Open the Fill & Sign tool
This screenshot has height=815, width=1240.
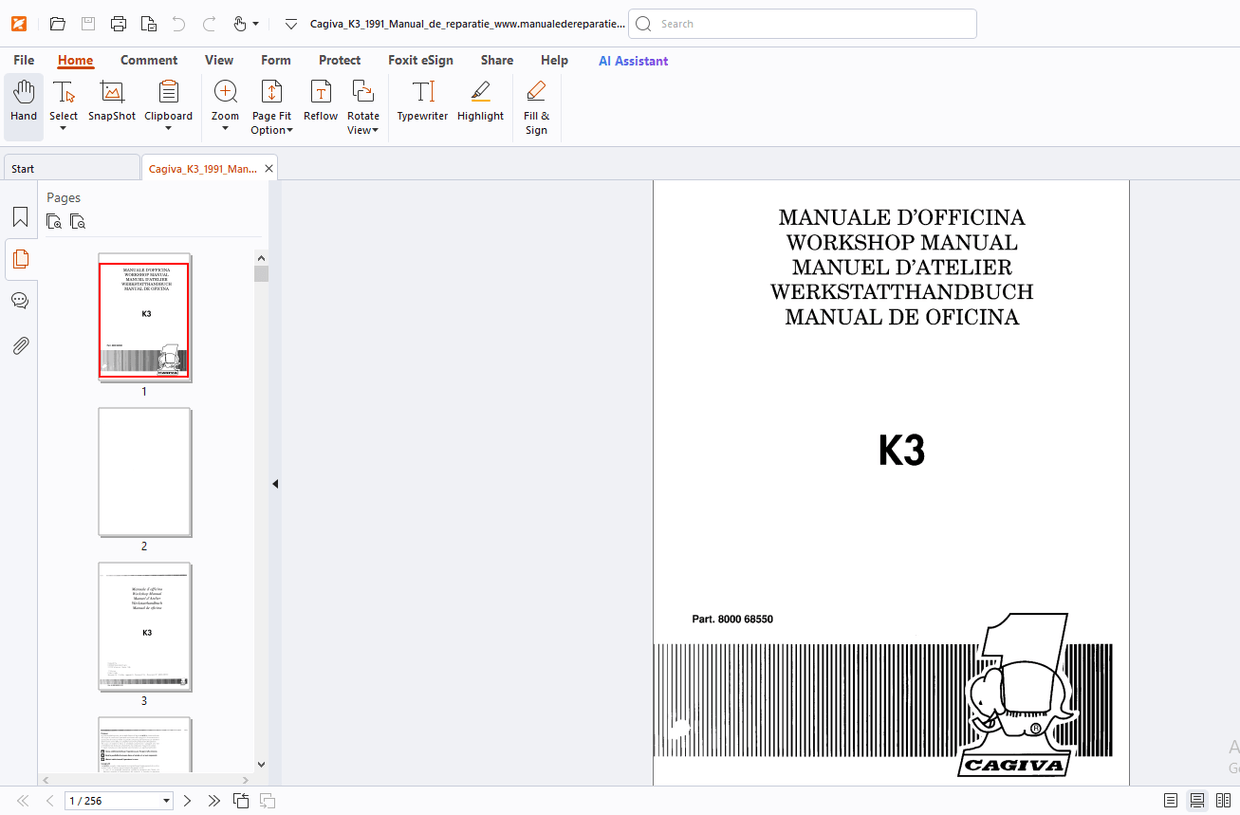click(536, 105)
